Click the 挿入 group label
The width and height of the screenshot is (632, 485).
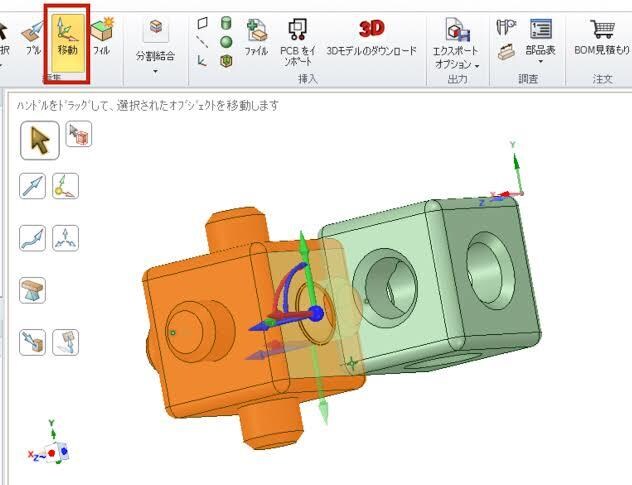click(308, 79)
